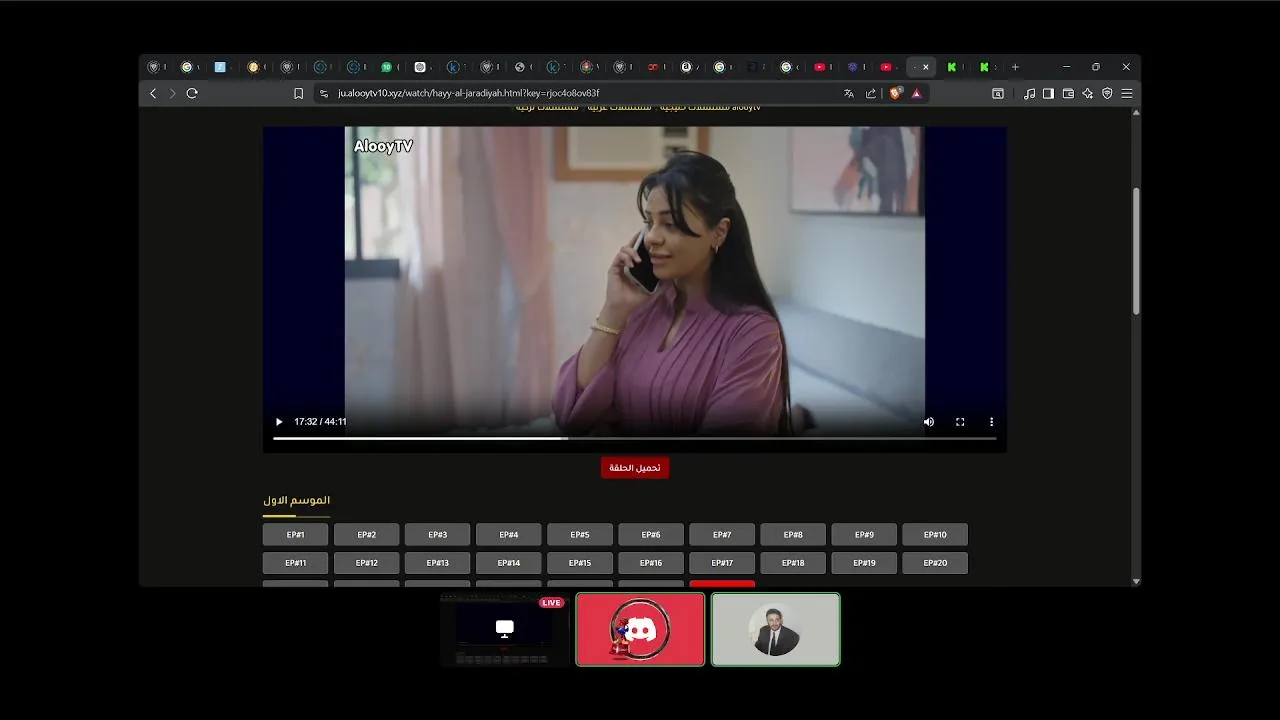Image resolution: width=1280 pixels, height=720 pixels.
Task: Switch to the last green K tab
Action: pos(987,67)
